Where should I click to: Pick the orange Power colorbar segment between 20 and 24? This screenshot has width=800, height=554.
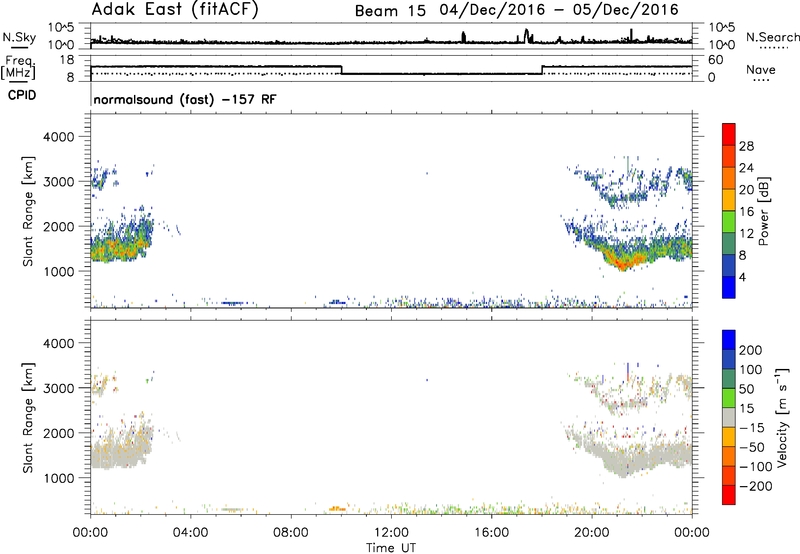729,178
